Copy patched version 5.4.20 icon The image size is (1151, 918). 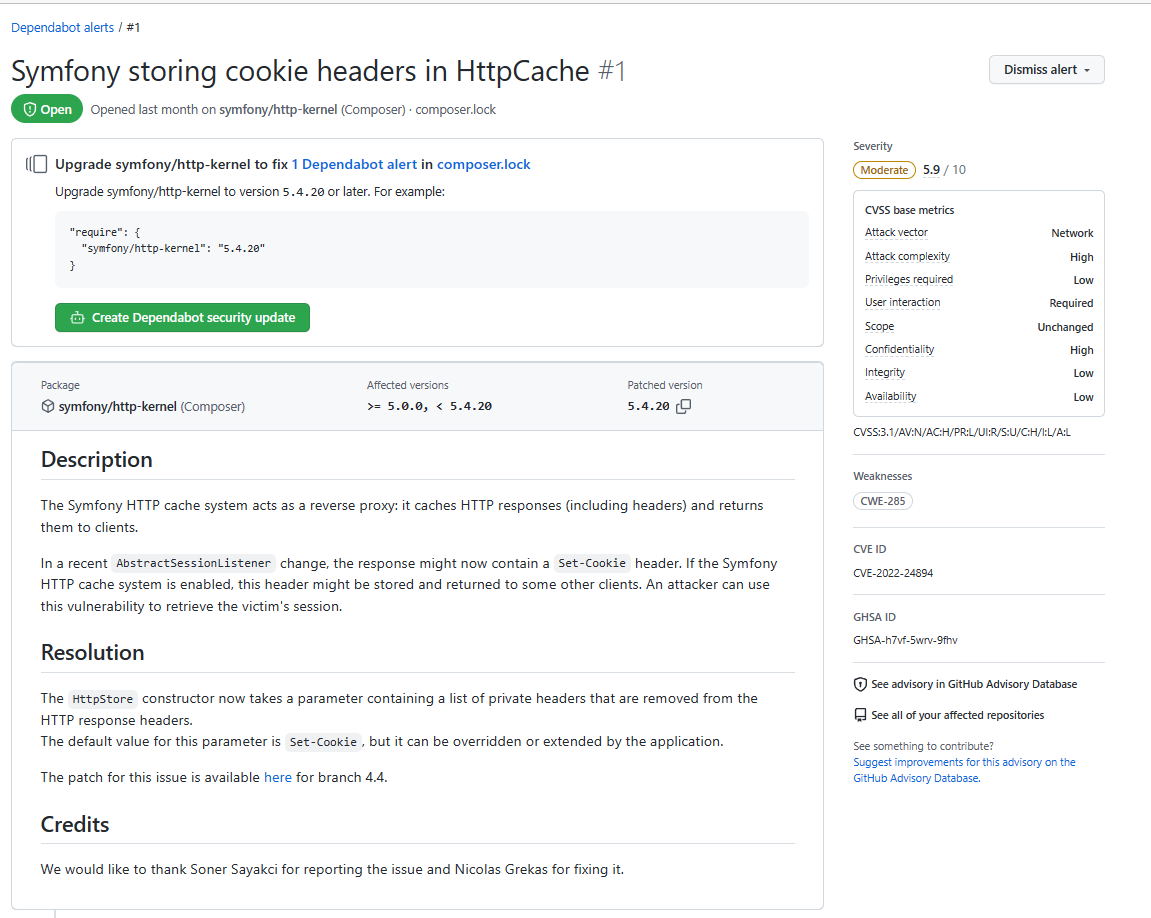684,407
